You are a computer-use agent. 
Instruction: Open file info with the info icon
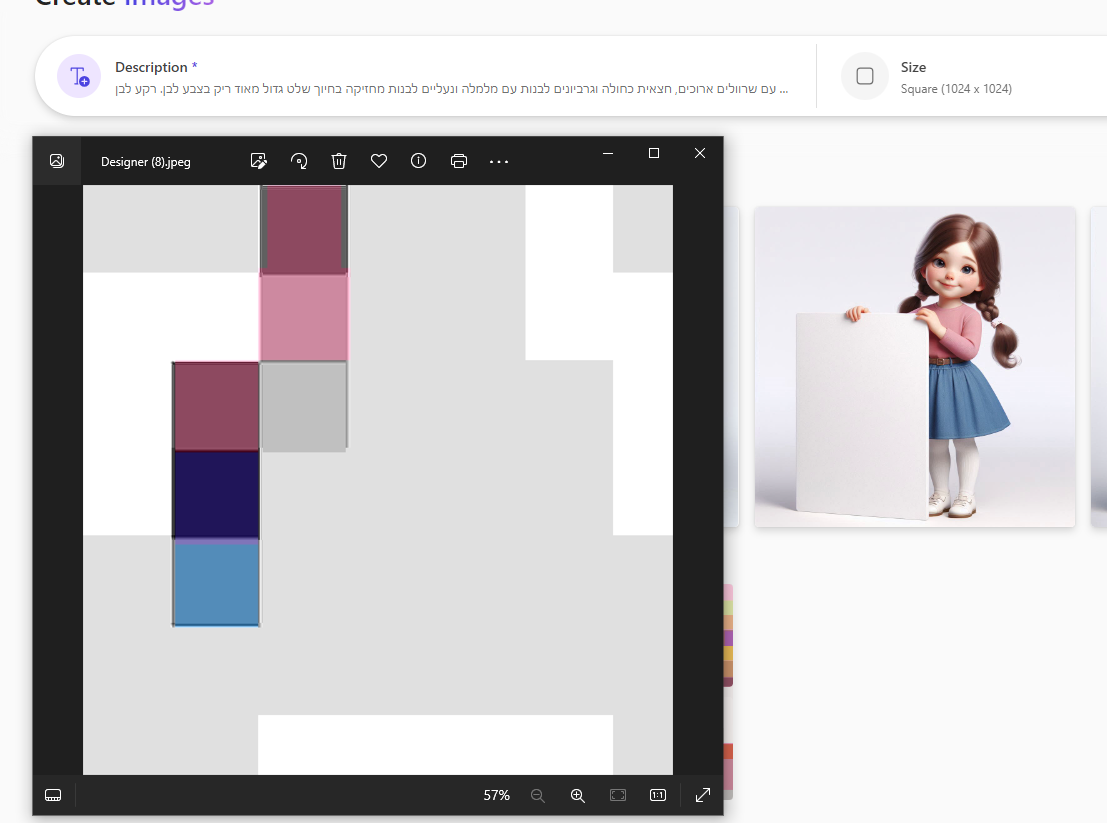coord(419,161)
